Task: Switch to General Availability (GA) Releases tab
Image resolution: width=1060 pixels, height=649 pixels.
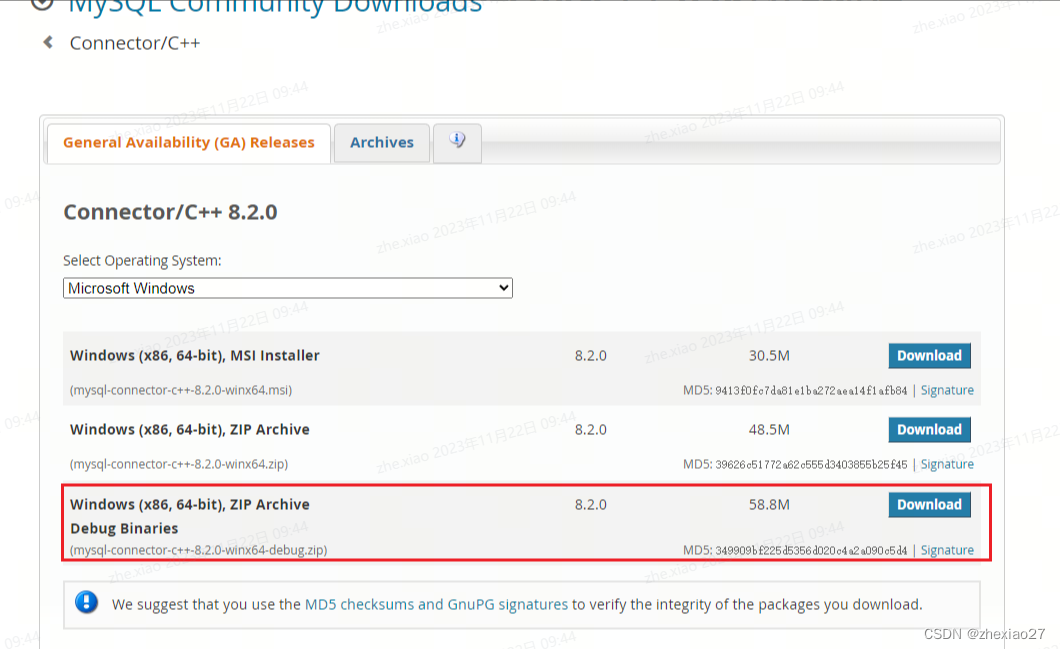Action: [x=189, y=143]
